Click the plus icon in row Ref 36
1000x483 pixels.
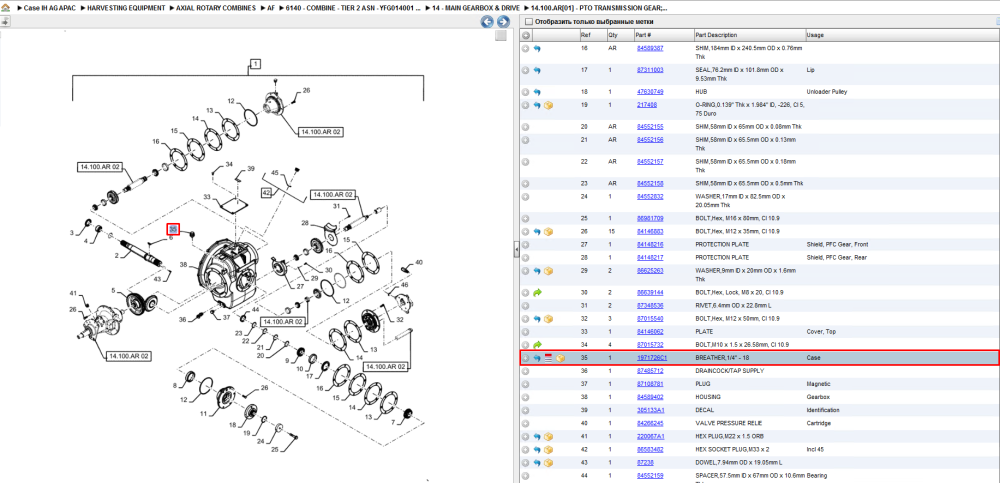[526, 371]
